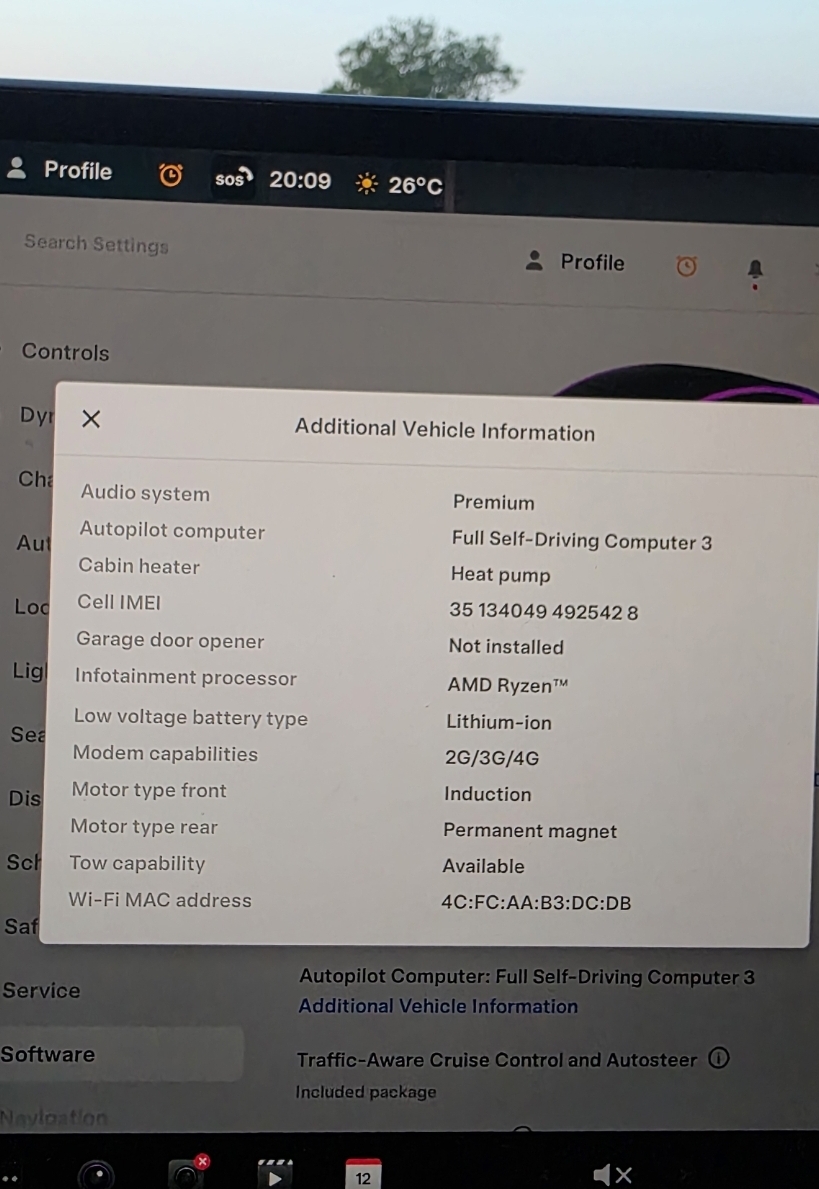
Task: Tap the Induction value
Action: (488, 794)
